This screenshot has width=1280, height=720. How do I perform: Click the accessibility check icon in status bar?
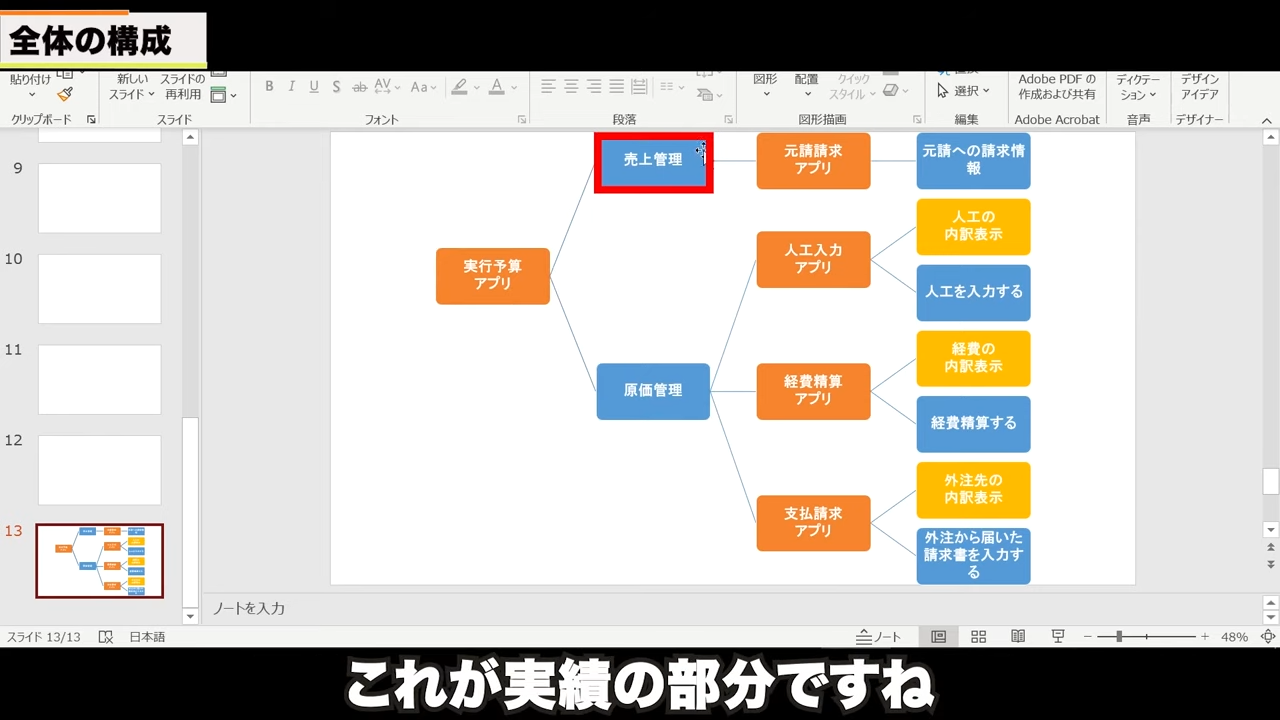coord(105,637)
